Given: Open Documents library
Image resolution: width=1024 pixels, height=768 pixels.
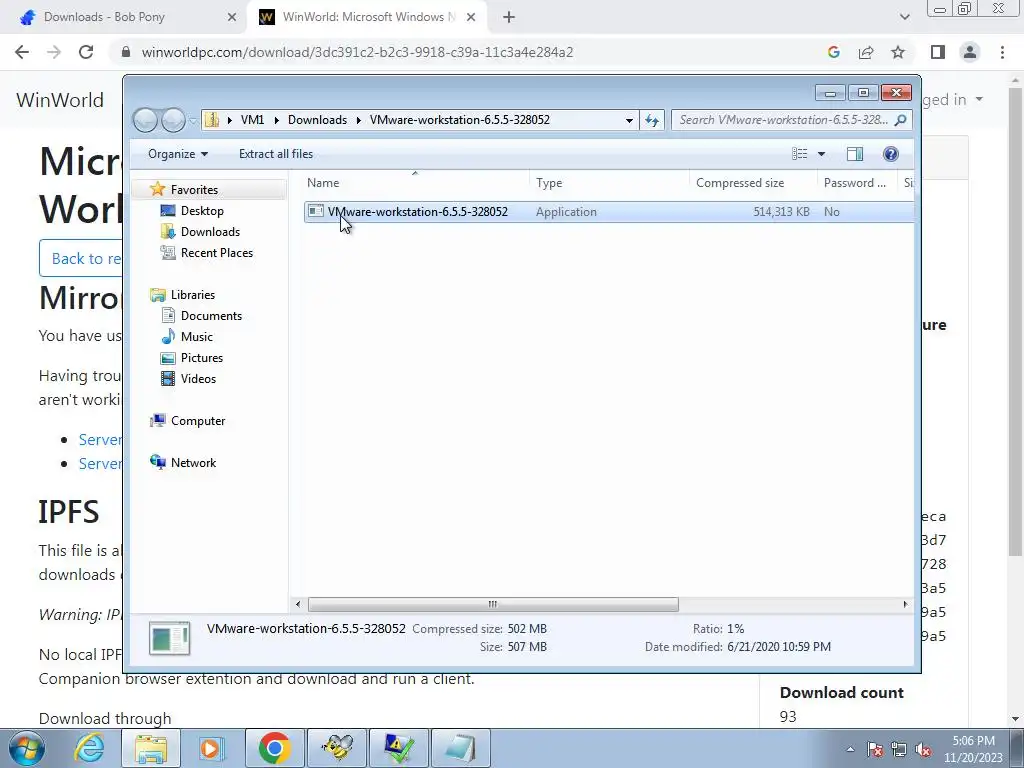Looking at the screenshot, I should pos(211,315).
